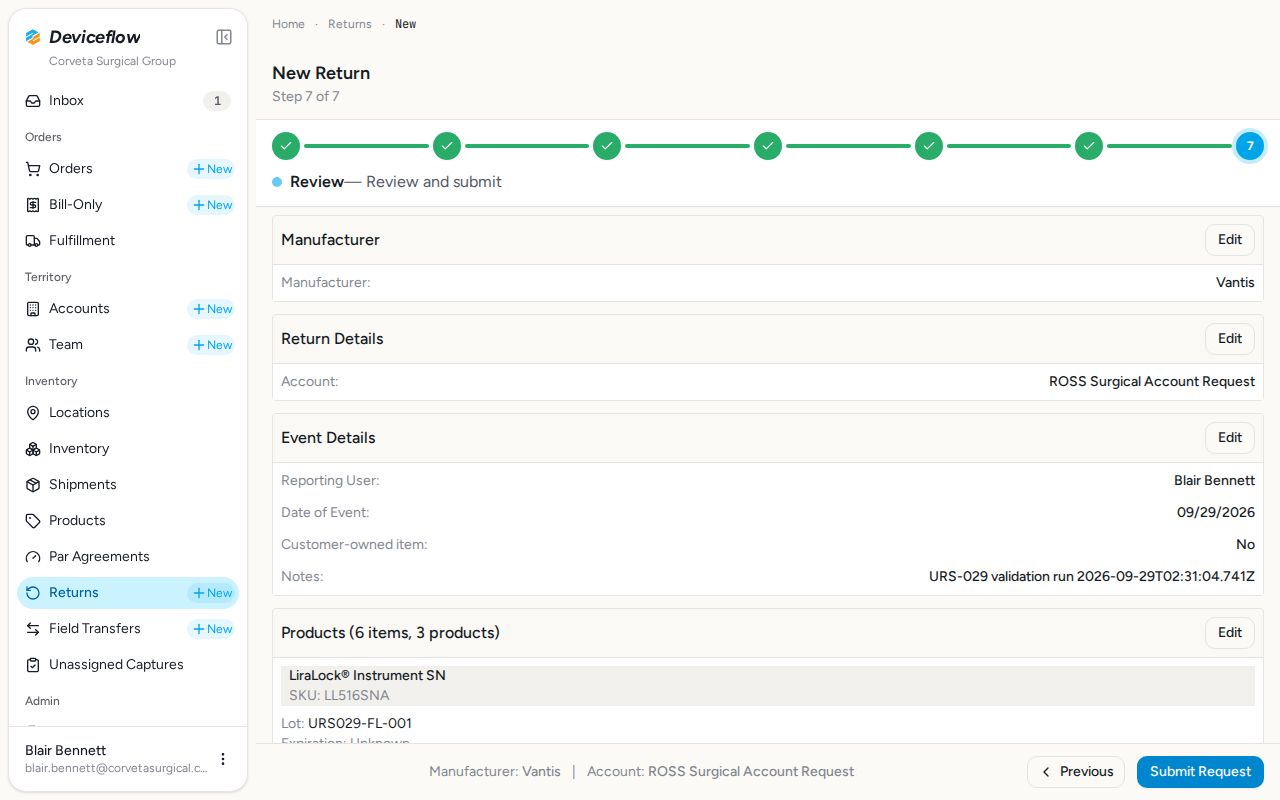Edit the Event Details section

pyautogui.click(x=1230, y=438)
